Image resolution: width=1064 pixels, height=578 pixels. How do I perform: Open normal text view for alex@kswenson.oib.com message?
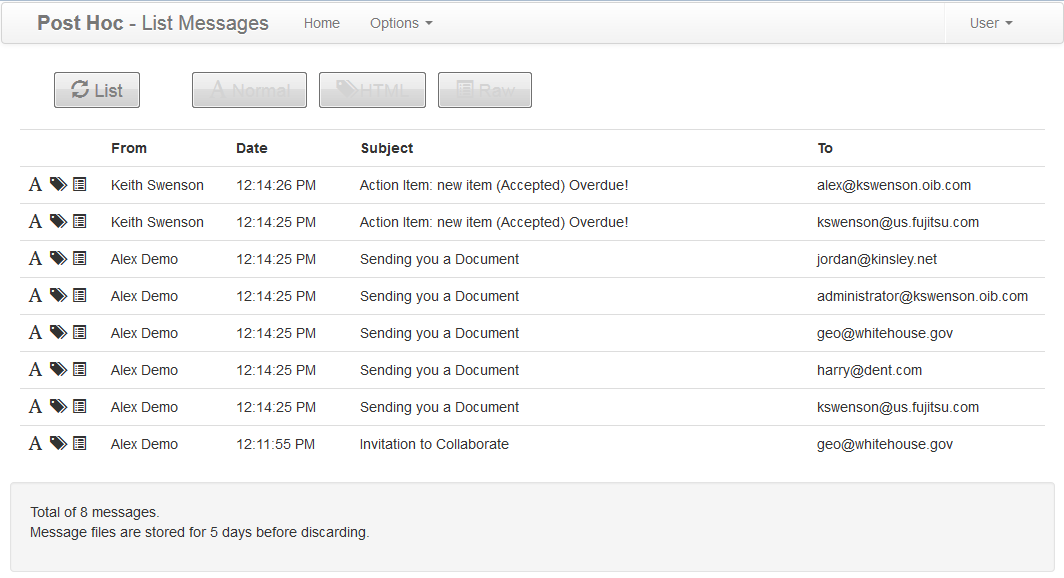click(35, 185)
